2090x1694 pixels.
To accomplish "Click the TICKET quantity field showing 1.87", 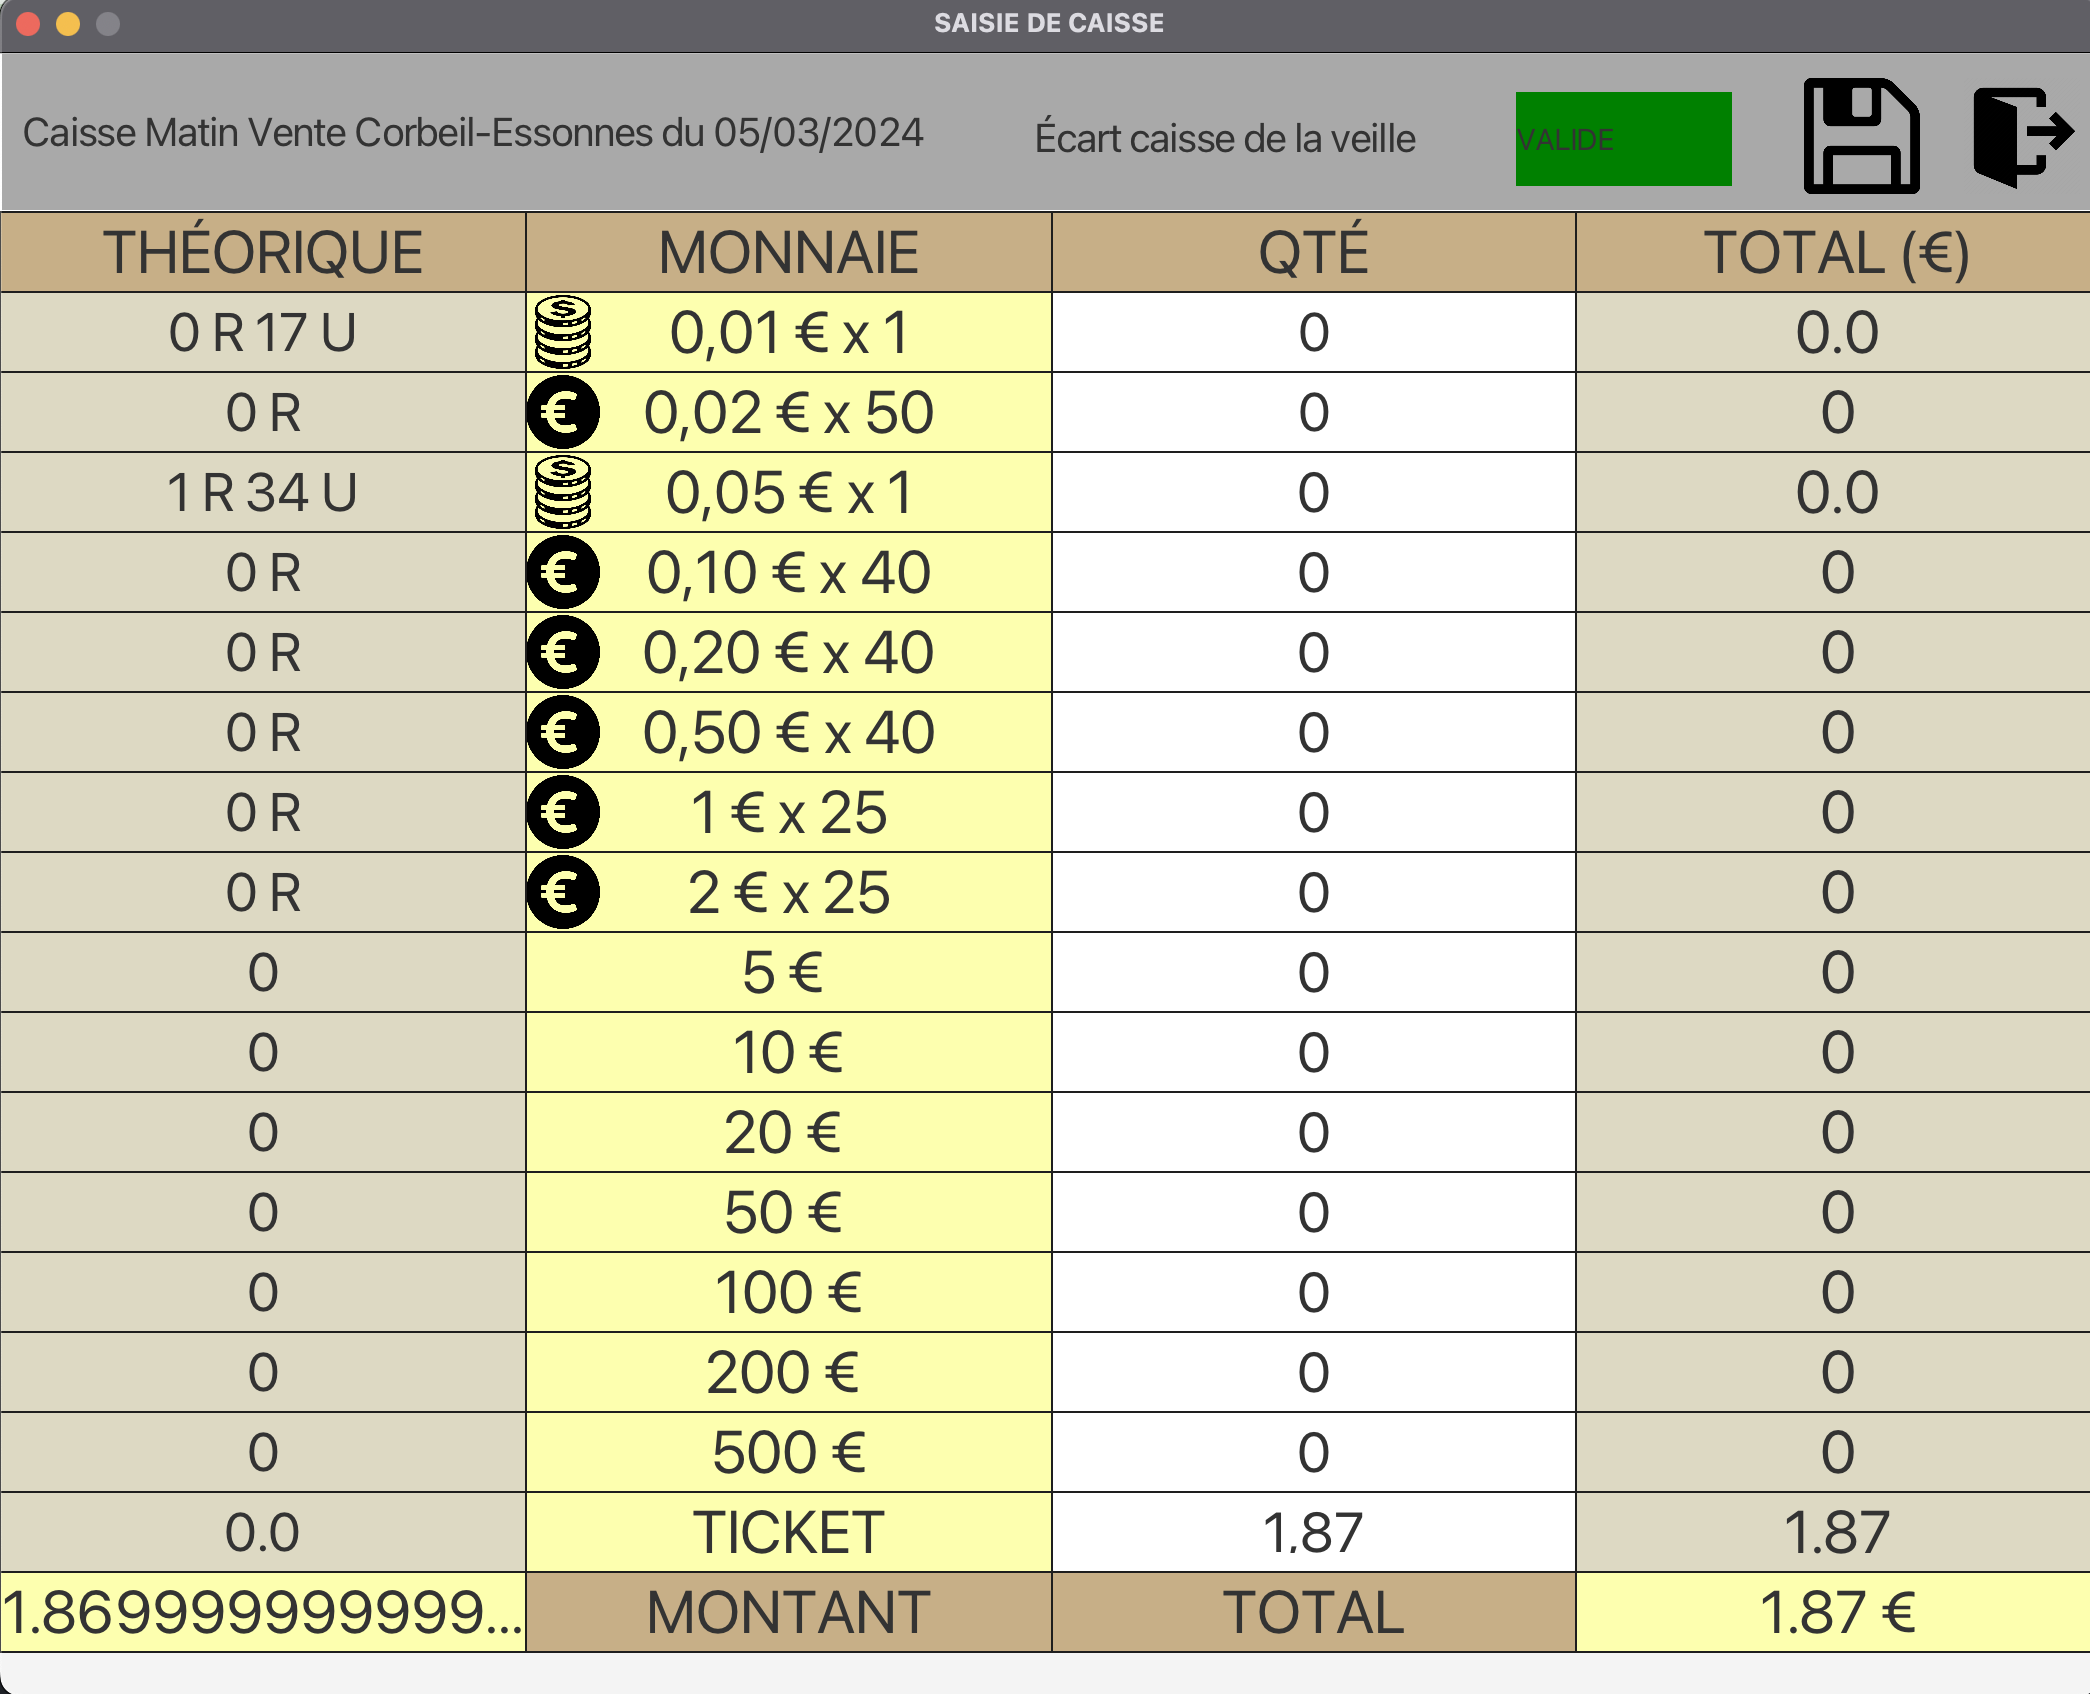I will 1312,1531.
